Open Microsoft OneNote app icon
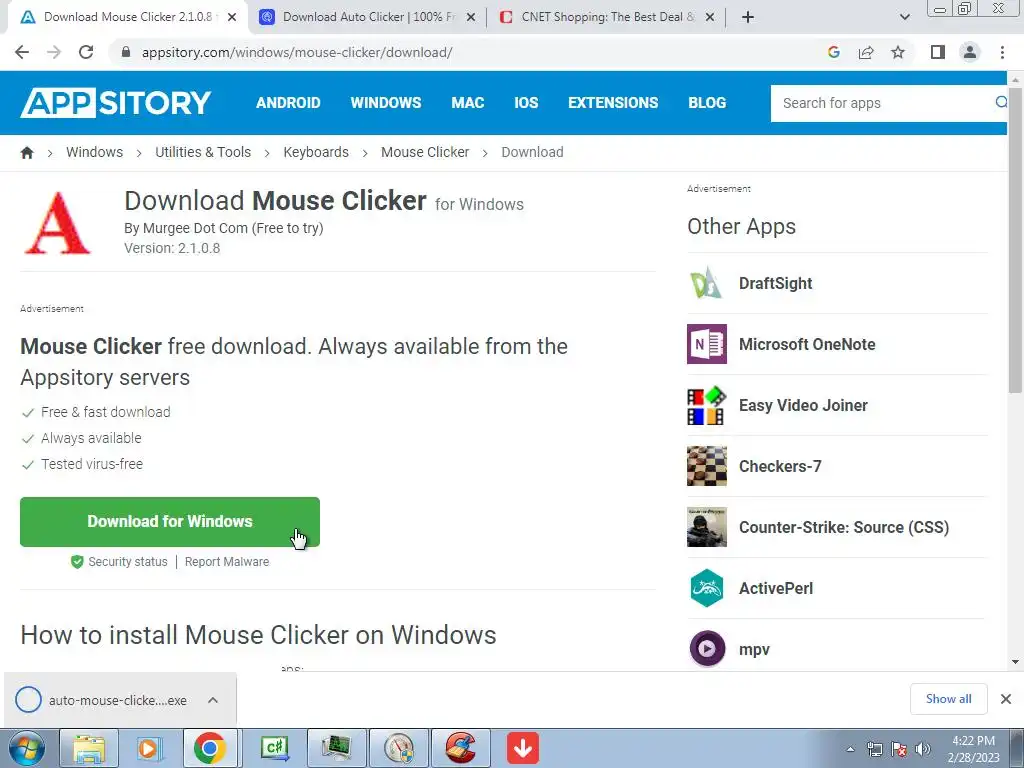The width and height of the screenshot is (1024, 768). [707, 344]
